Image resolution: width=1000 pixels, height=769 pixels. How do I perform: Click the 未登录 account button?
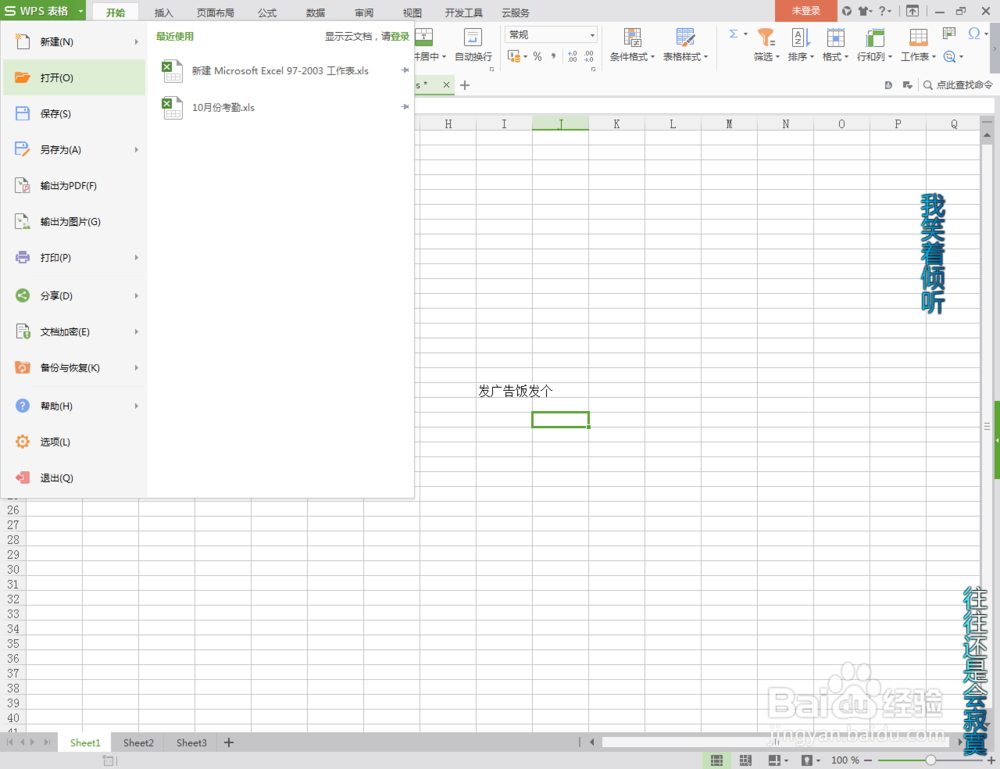805,11
